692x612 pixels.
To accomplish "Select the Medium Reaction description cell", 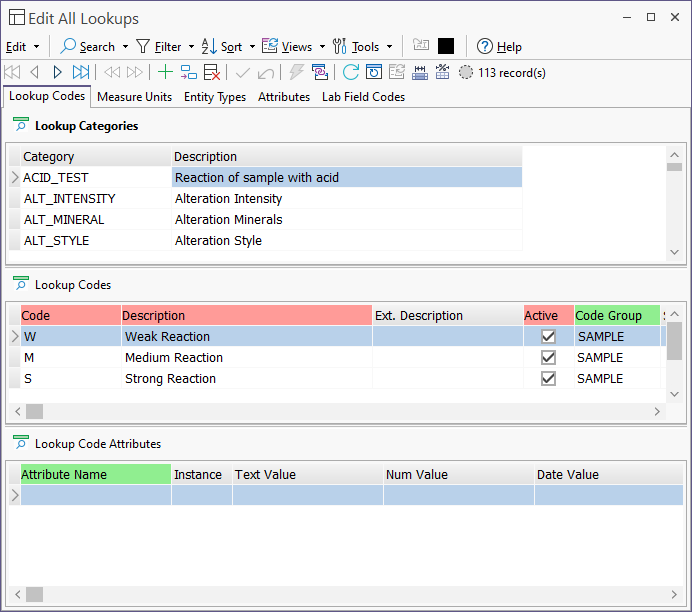I will point(247,357).
